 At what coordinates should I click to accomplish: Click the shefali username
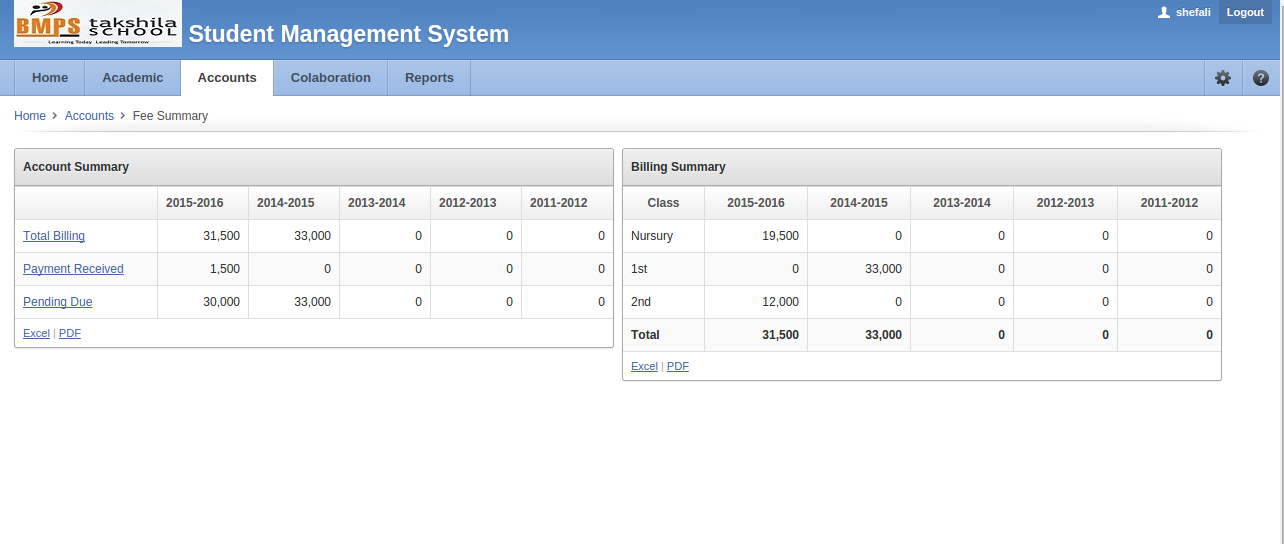coord(1193,13)
